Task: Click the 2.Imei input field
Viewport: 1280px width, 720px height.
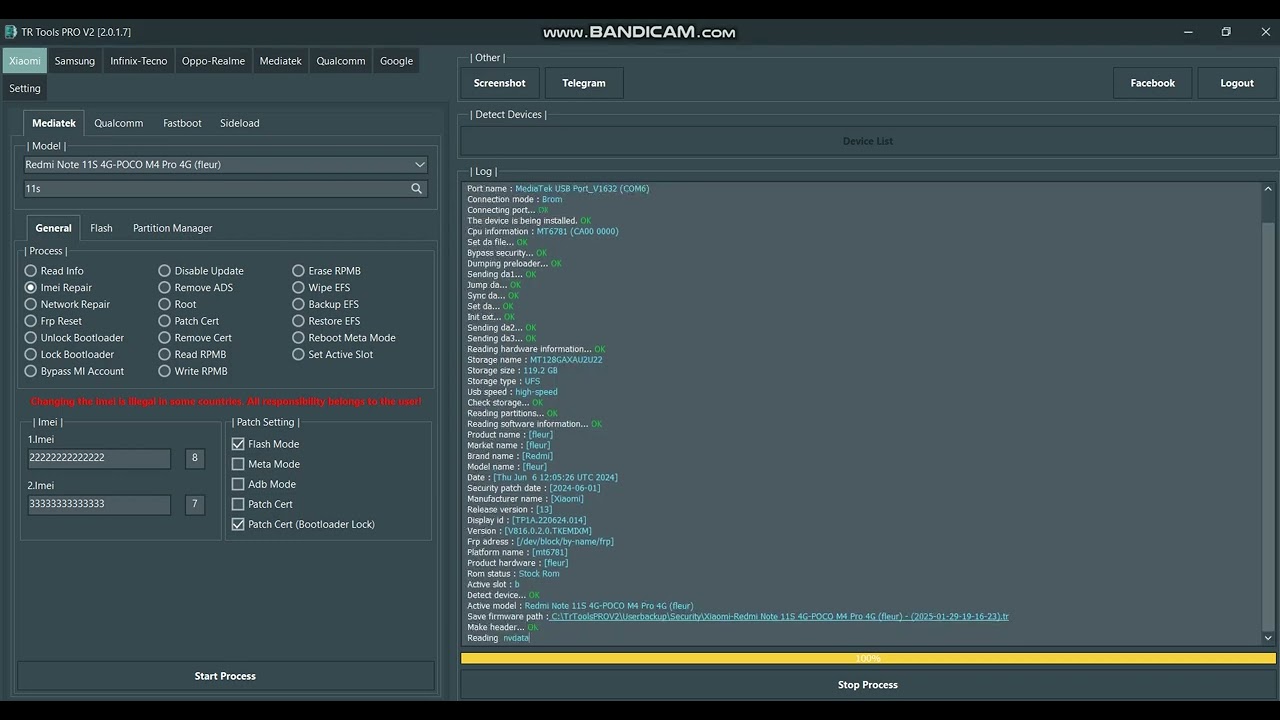Action: coord(99,504)
